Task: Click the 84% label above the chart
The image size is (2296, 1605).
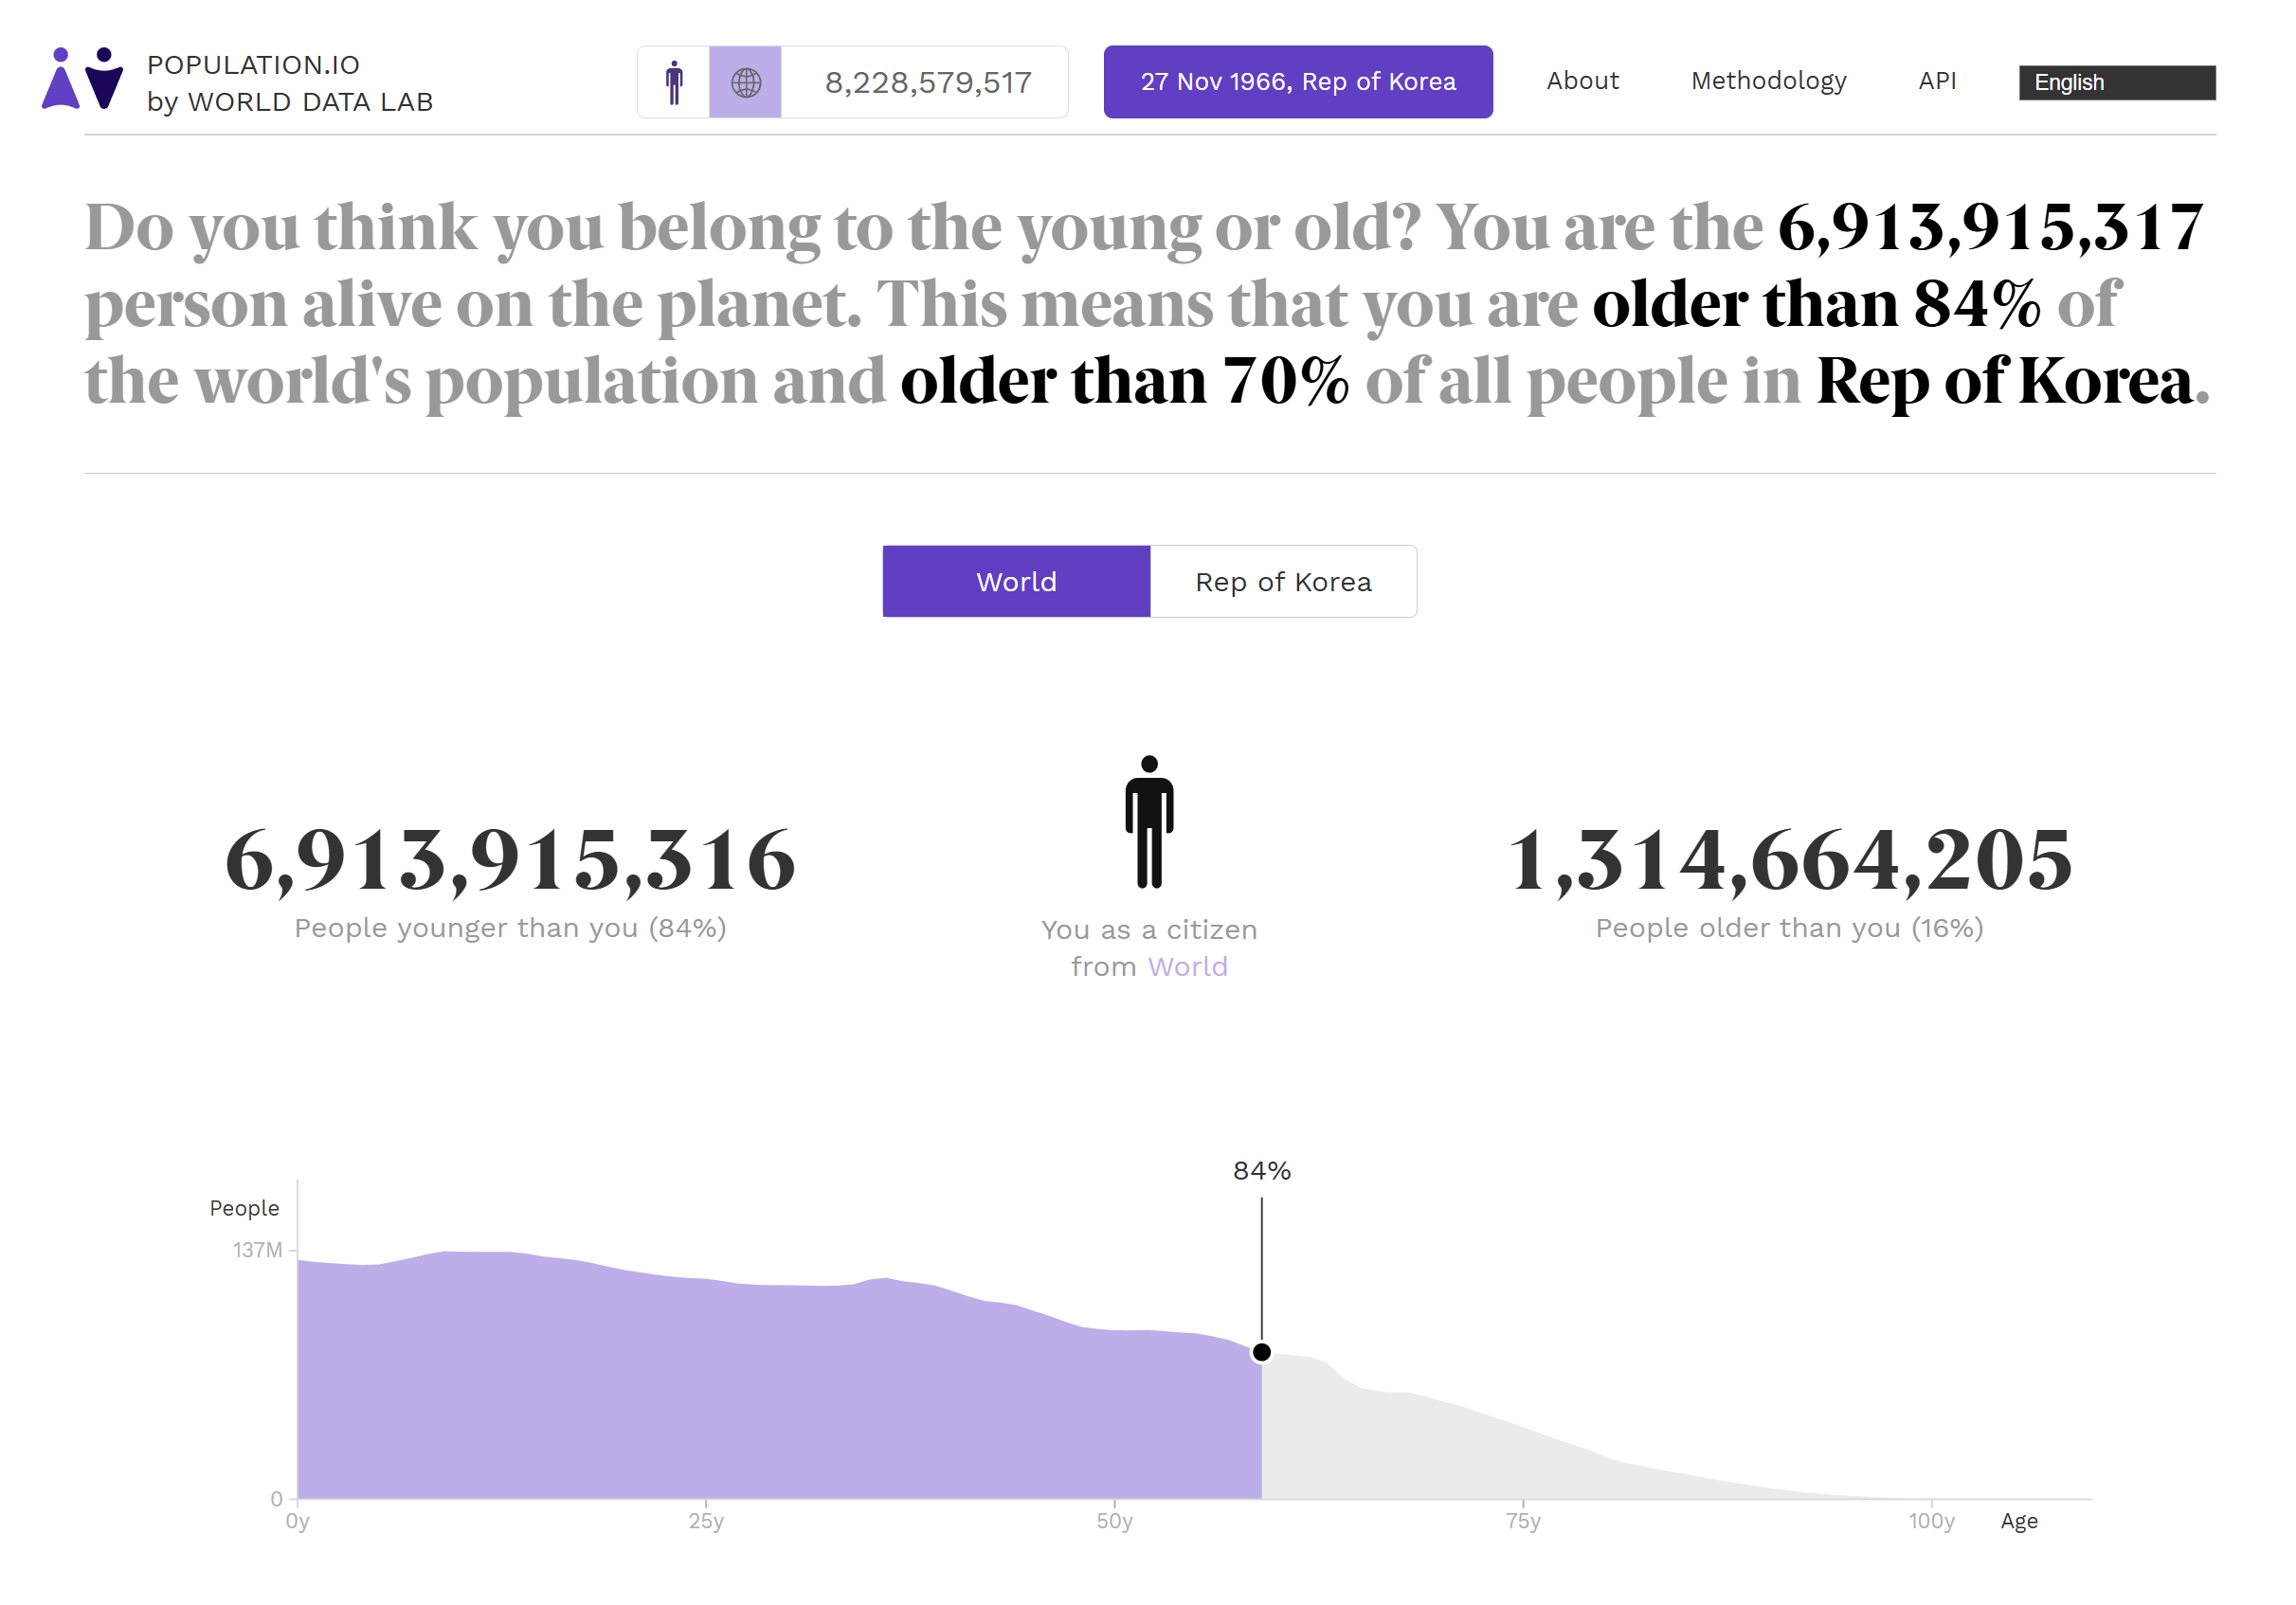Action: click(x=1262, y=1170)
